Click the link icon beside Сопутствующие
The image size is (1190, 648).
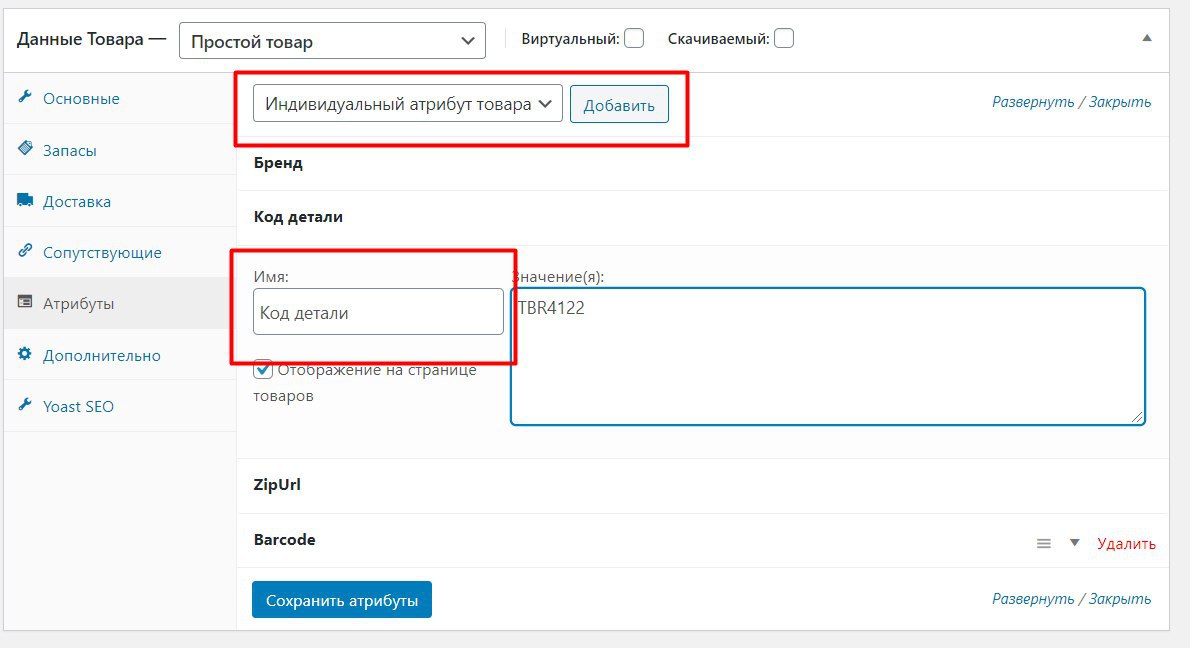click(25, 252)
